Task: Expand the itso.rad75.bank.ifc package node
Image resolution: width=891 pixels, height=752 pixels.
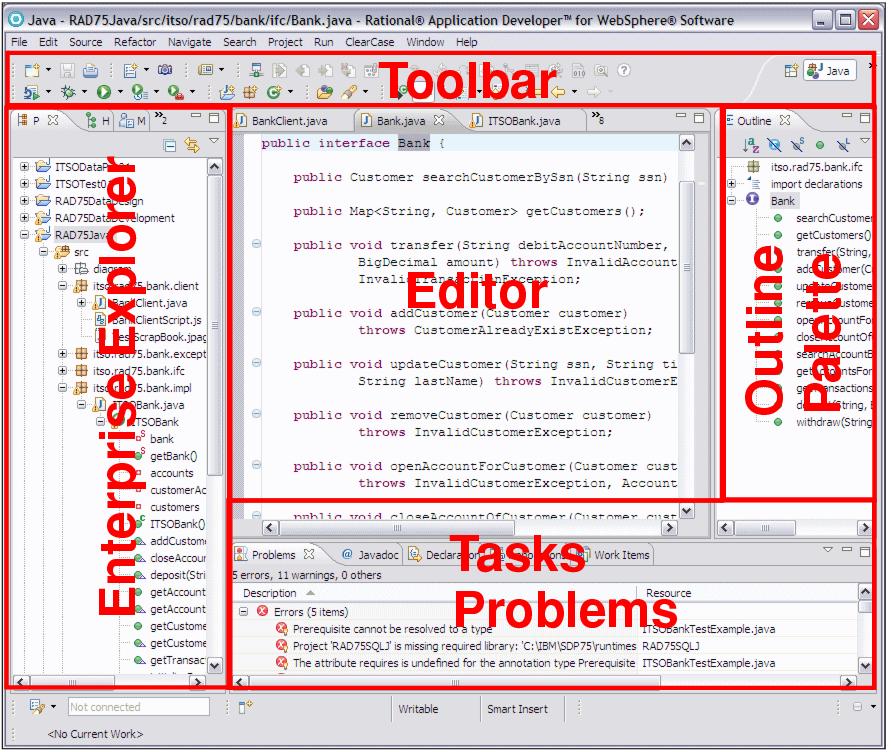Action: click(x=63, y=371)
